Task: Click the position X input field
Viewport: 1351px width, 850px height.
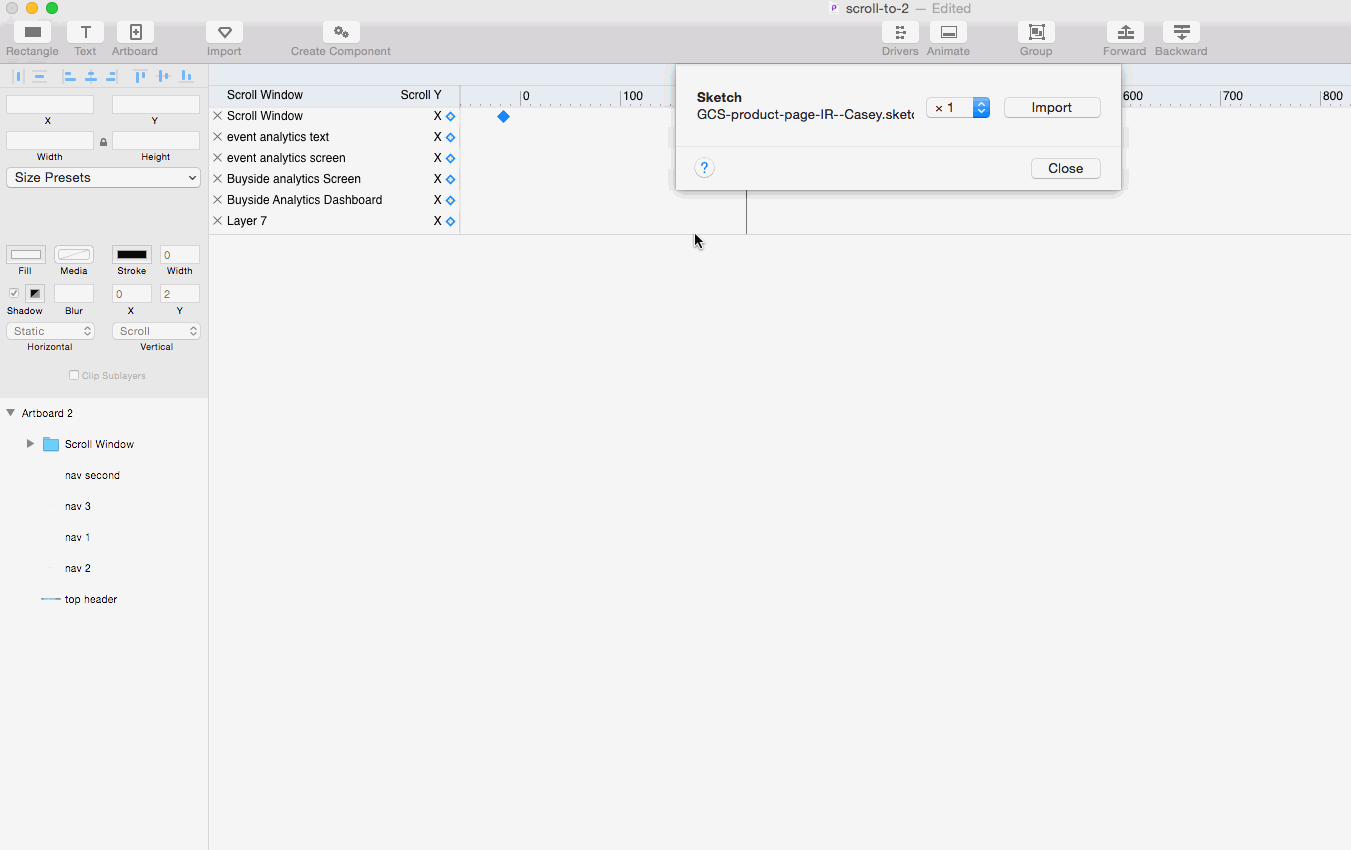Action: [x=50, y=105]
